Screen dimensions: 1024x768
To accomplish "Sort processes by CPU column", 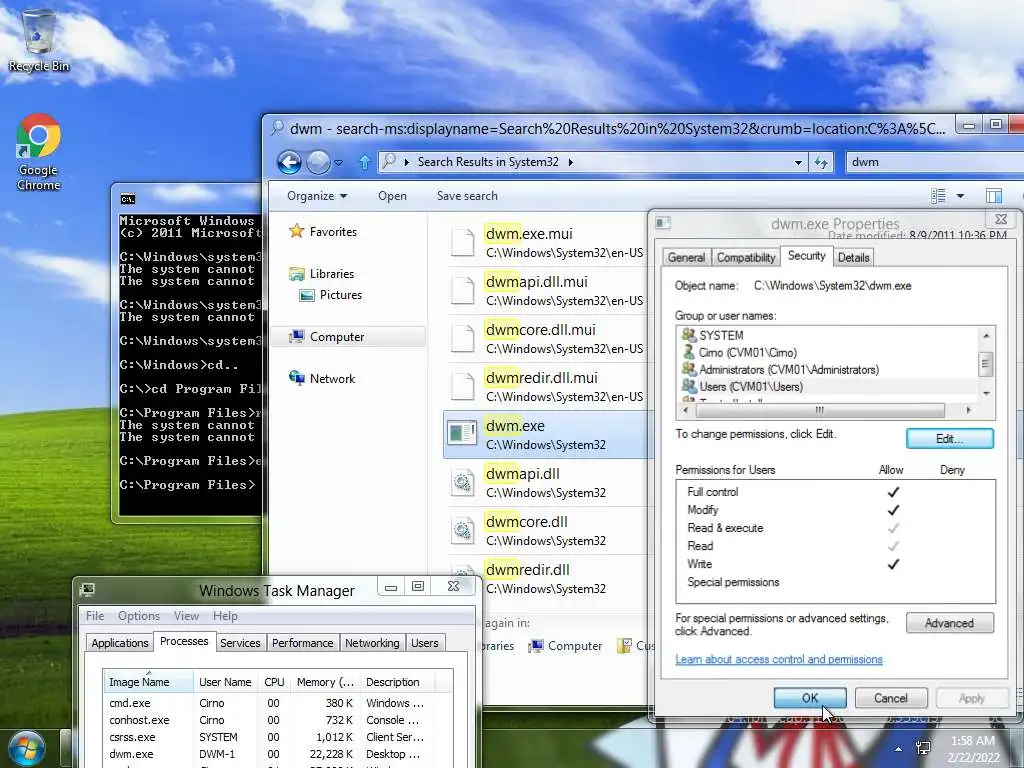I will (x=274, y=682).
